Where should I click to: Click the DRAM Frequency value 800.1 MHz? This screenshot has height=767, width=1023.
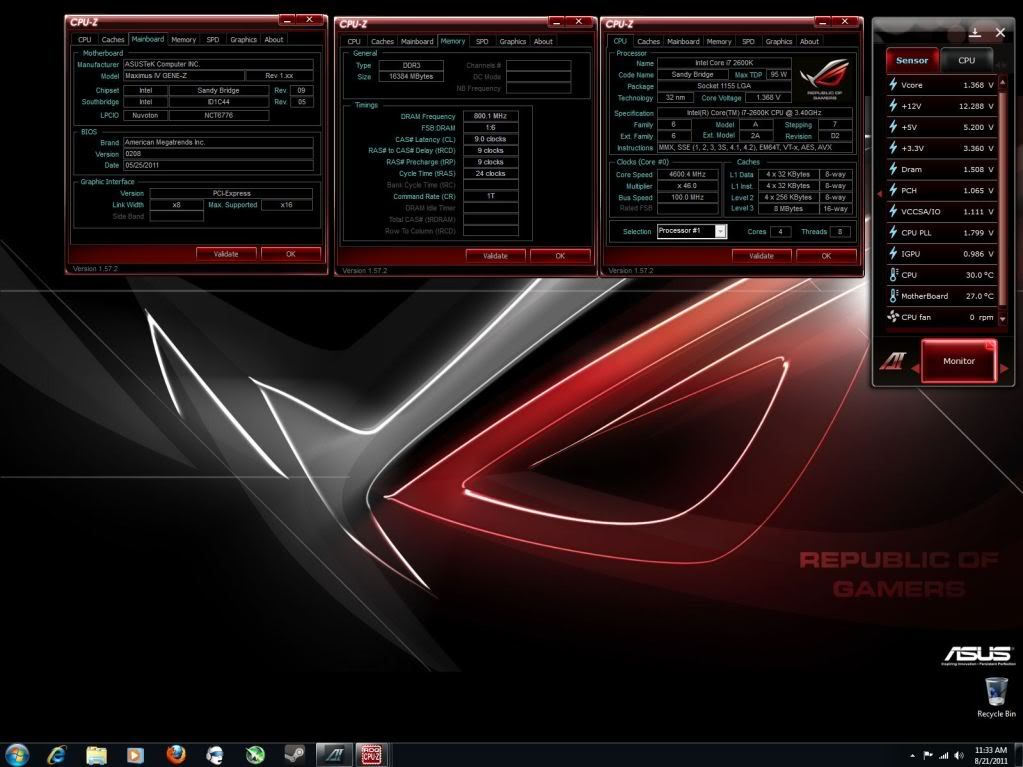pos(491,116)
